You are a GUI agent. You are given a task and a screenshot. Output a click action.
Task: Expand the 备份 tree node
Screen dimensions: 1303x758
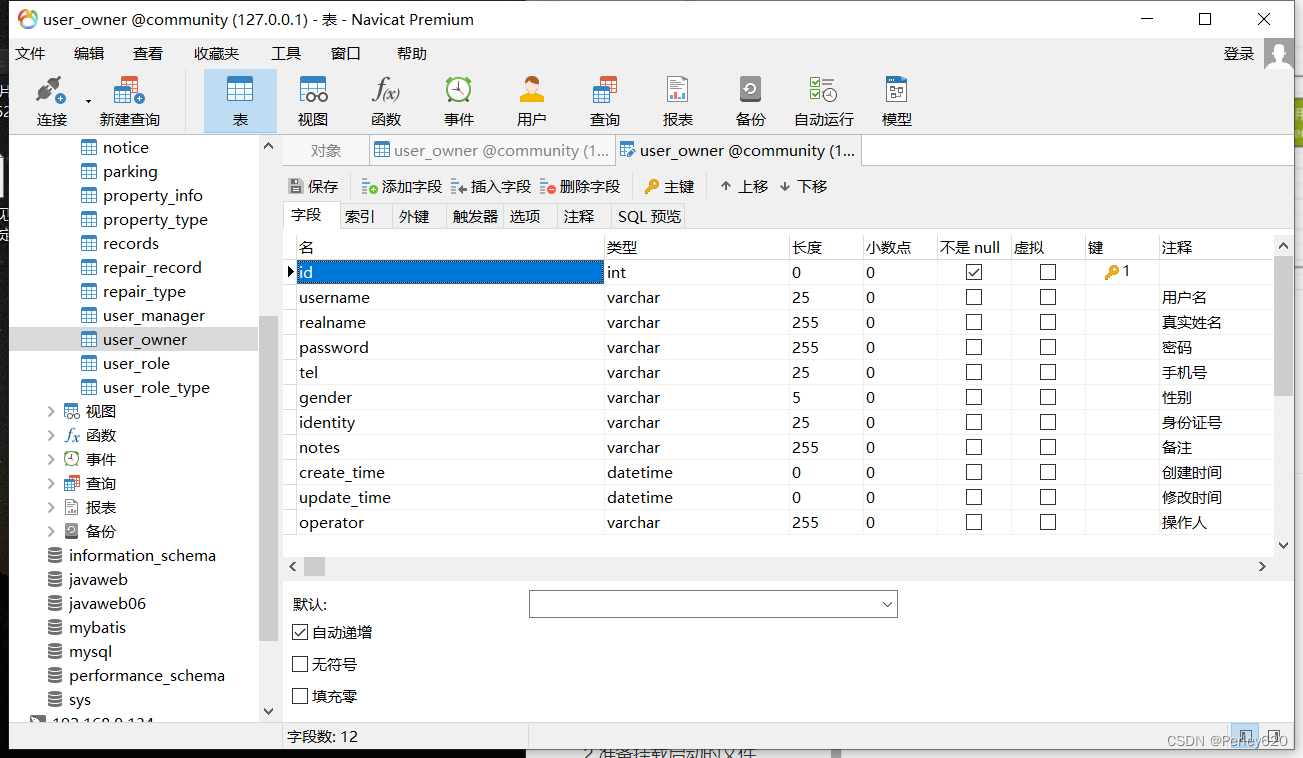point(51,532)
